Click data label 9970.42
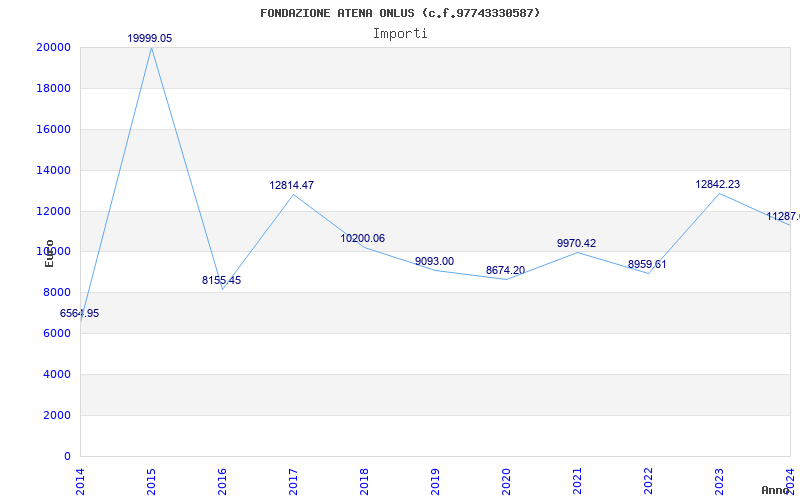 (576, 243)
